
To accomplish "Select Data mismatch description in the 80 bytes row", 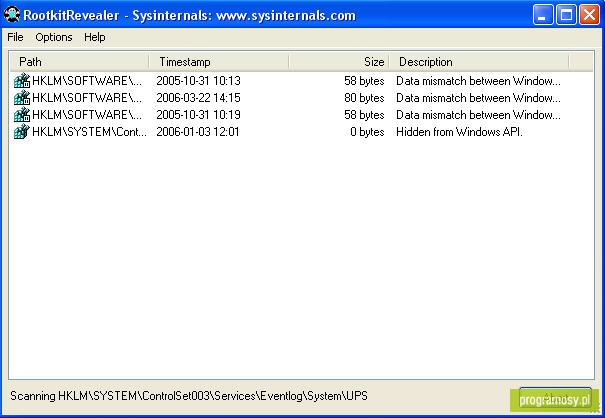I will 478,98.
